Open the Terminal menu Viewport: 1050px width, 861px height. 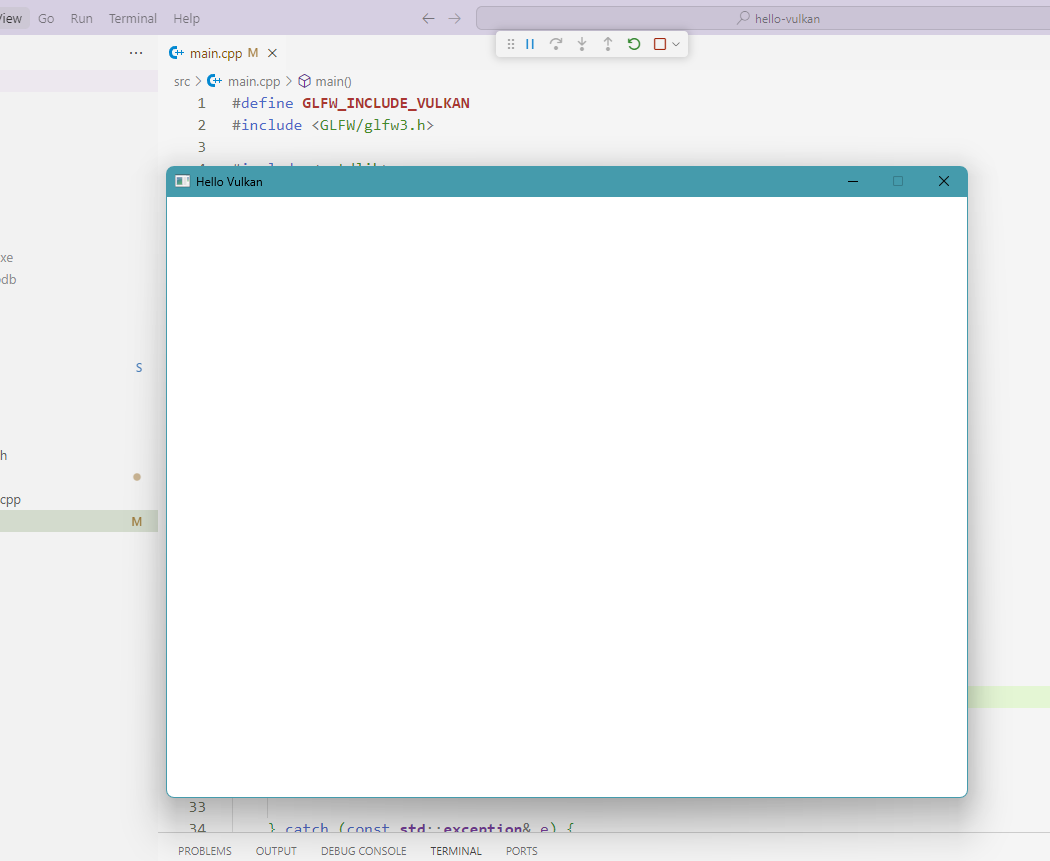click(133, 19)
